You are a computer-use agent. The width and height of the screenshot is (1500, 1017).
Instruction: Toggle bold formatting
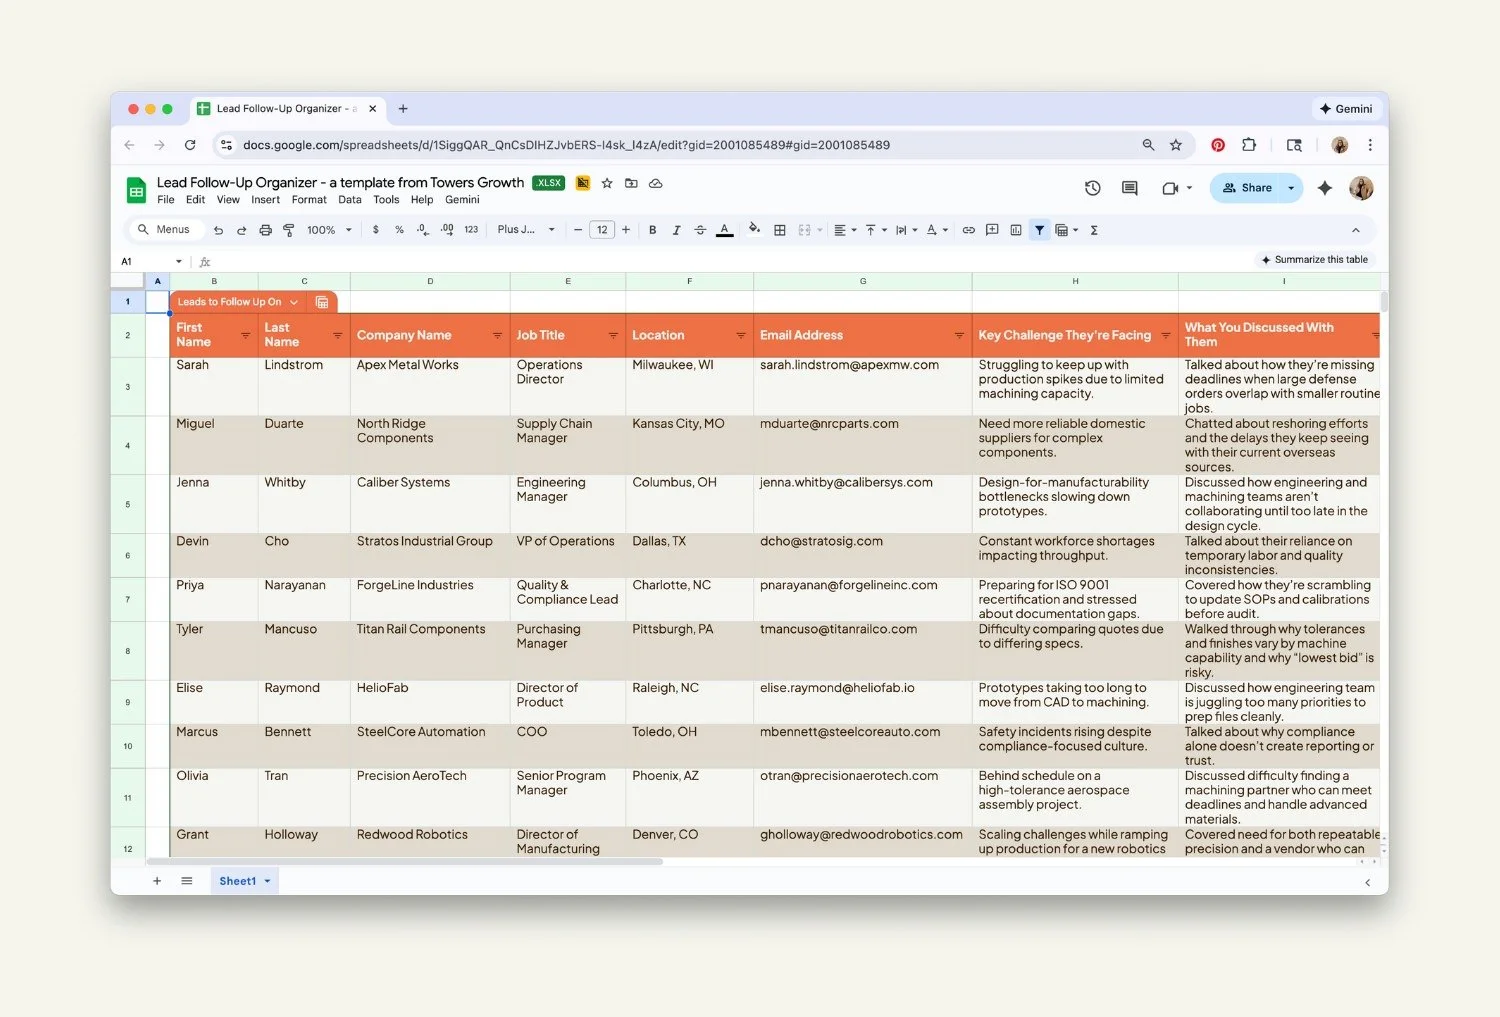[x=653, y=230]
